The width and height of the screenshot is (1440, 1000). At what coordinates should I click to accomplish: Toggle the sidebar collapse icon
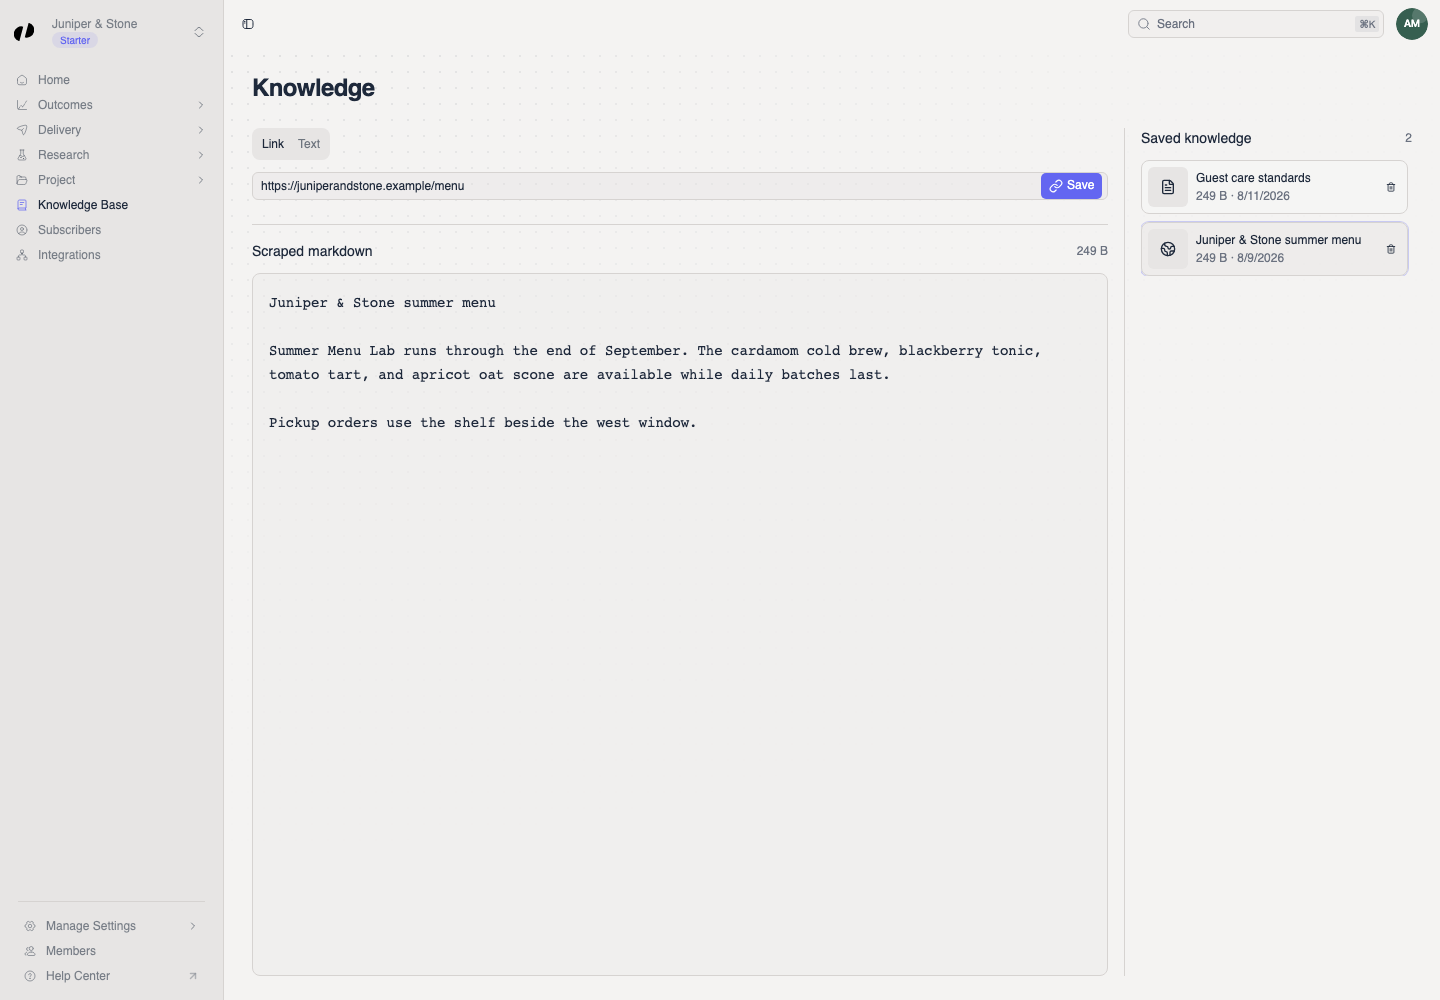click(248, 24)
